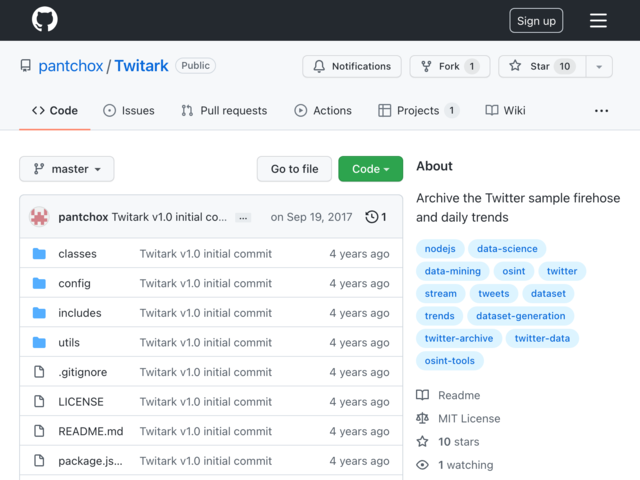Open the LICENSE file
Screen dimensions: 640x480
(x=81, y=402)
